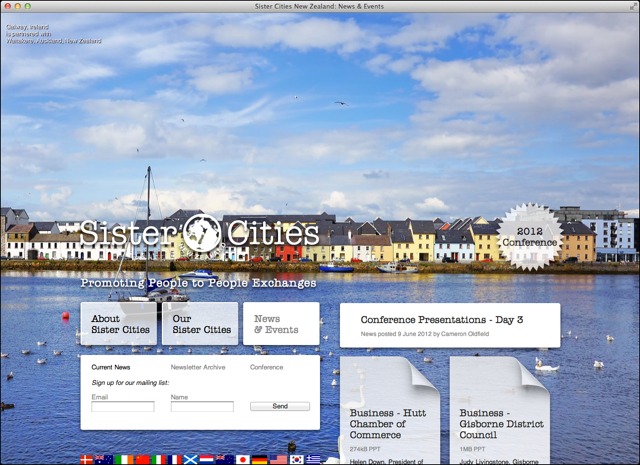Switch to the News & Events tab
The width and height of the screenshot is (640, 465).
[281, 324]
